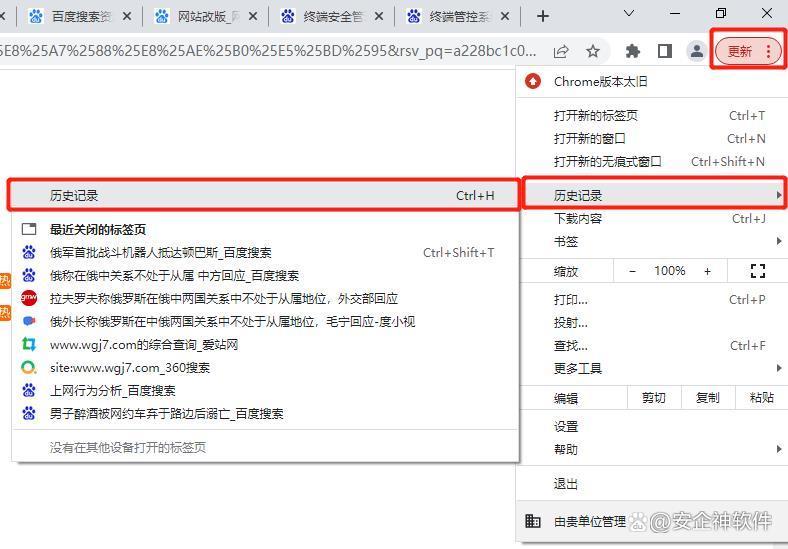This screenshot has height=549, width=788.
Task: Select 打开新的窗口 menu item
Action: coord(652,139)
